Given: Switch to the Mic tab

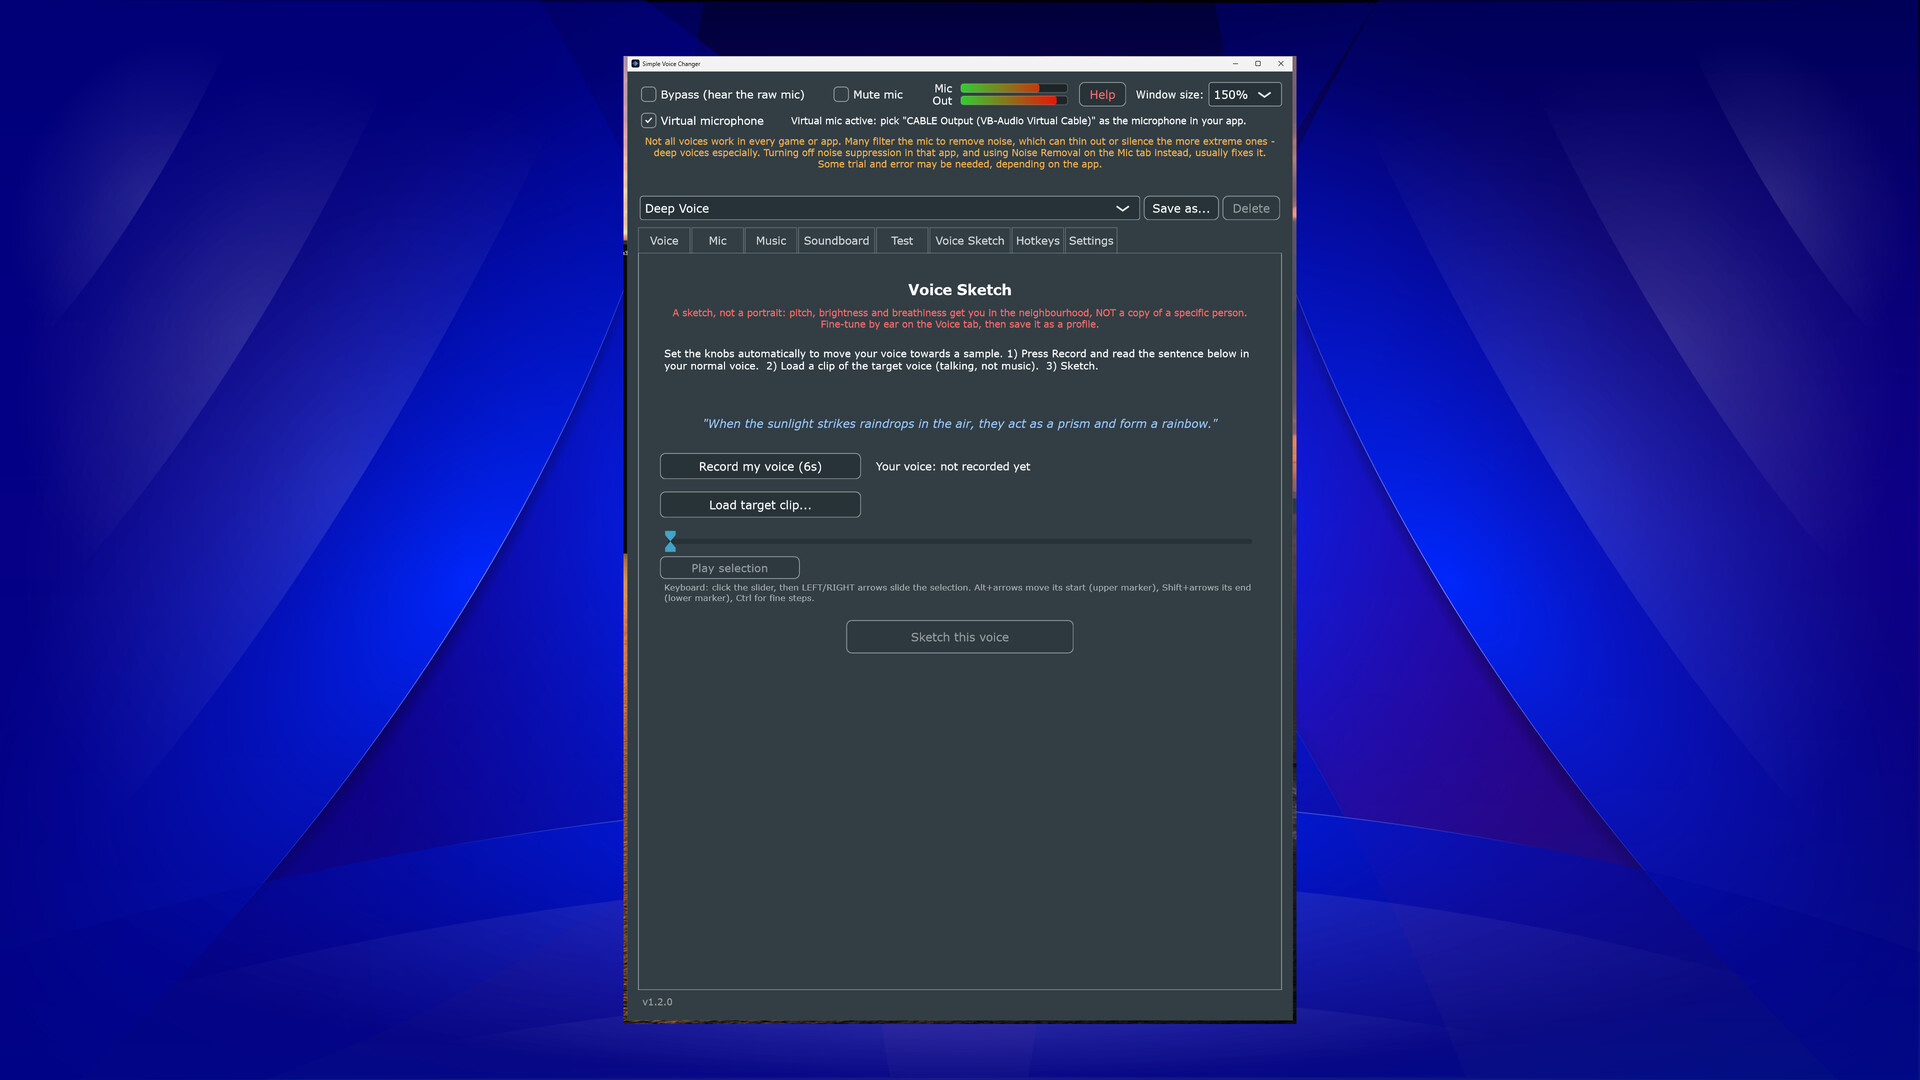Looking at the screenshot, I should [x=717, y=241].
